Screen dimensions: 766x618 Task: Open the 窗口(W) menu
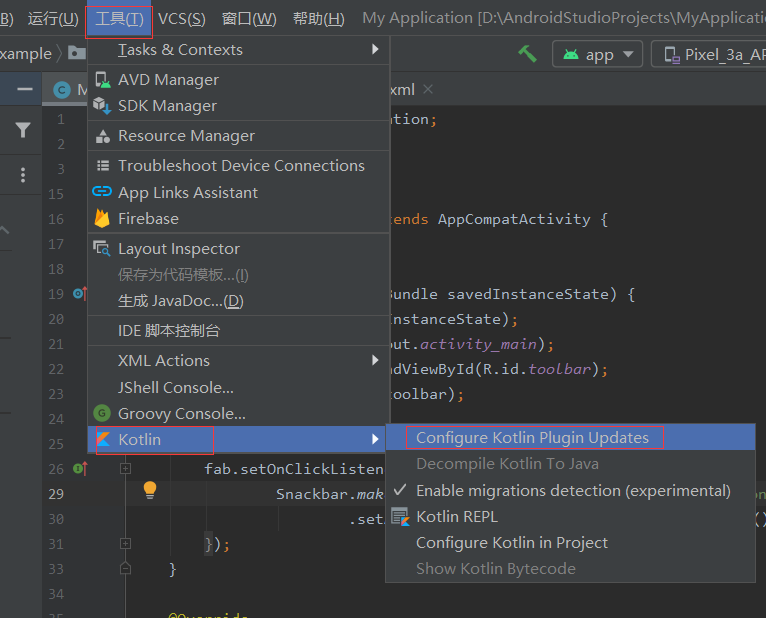[249, 19]
